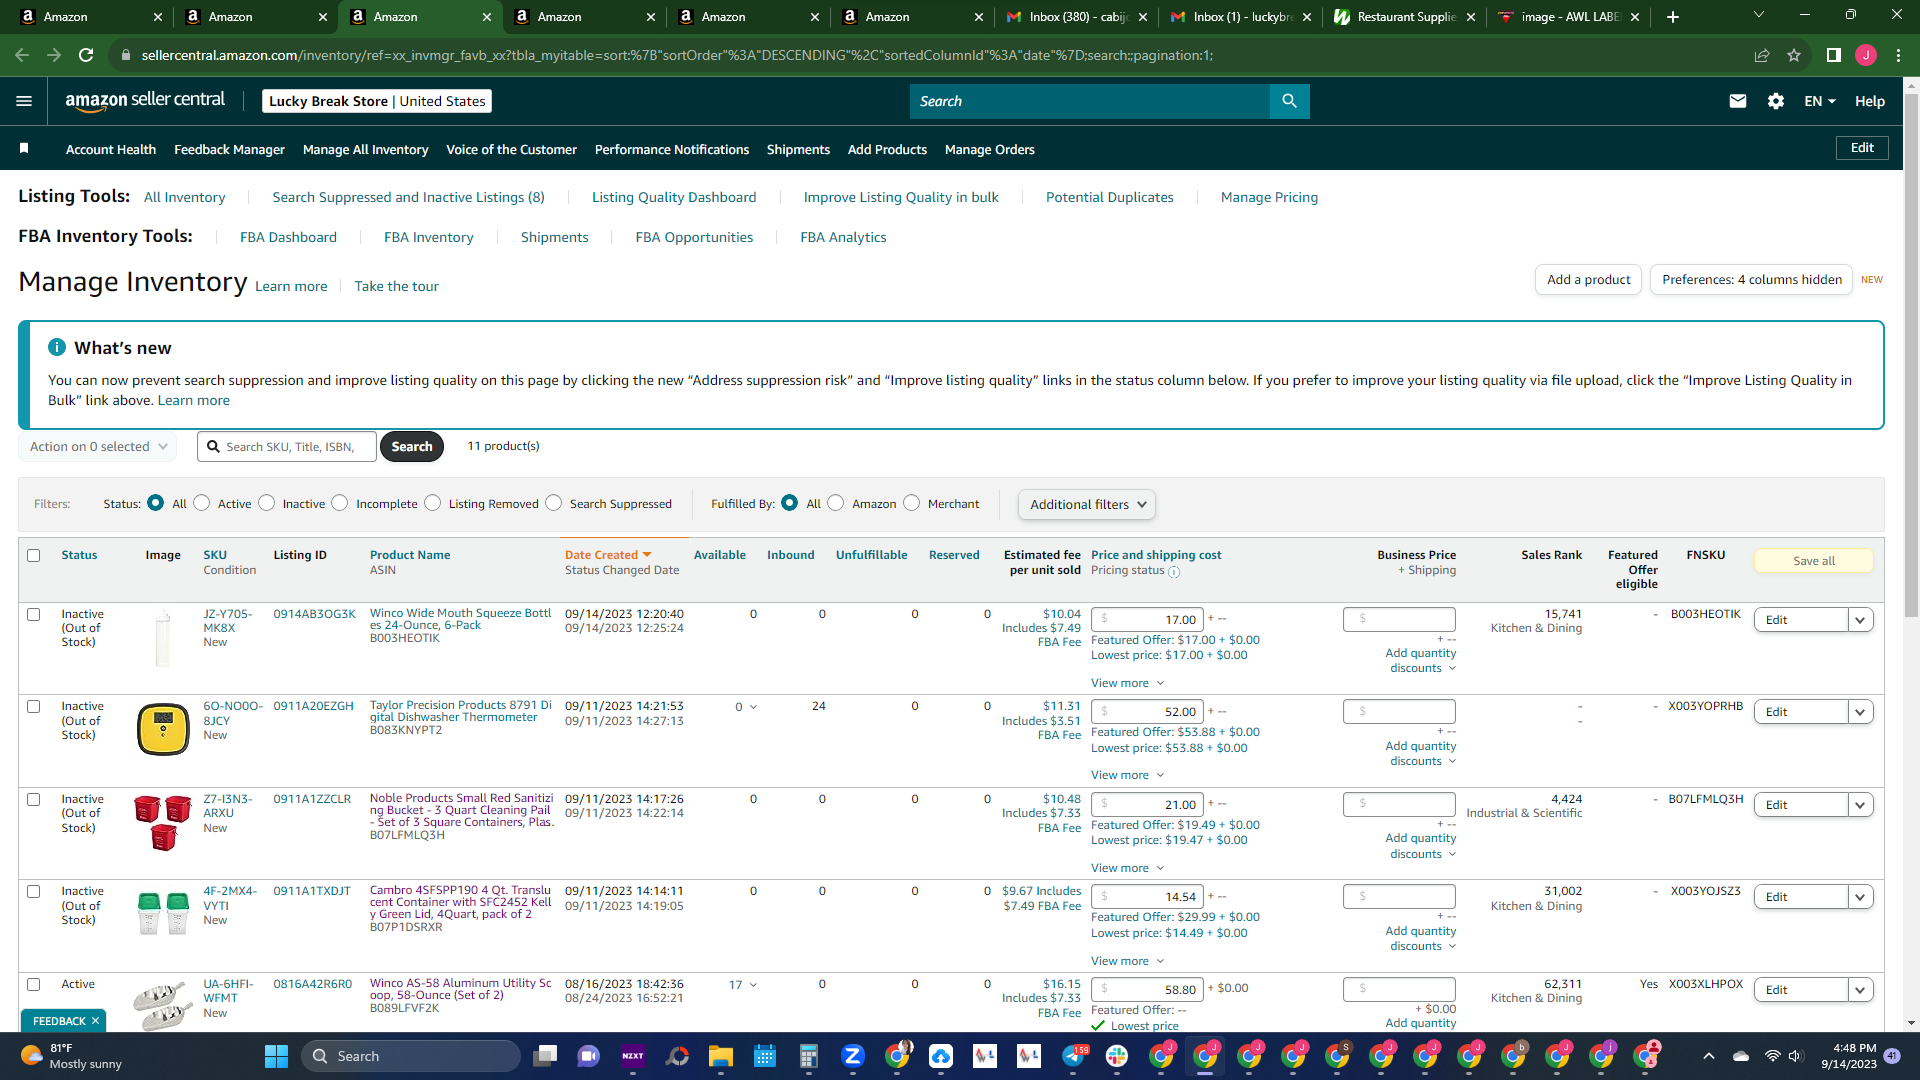
Task: Close the FEEDBACK tab with its X
Action: coord(95,1021)
